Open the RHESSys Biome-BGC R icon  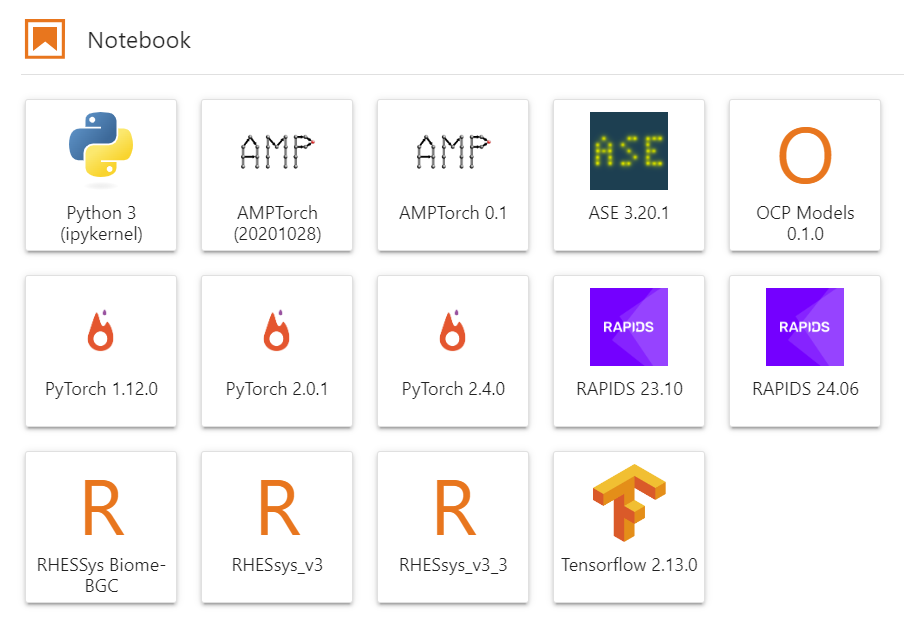tap(103, 508)
